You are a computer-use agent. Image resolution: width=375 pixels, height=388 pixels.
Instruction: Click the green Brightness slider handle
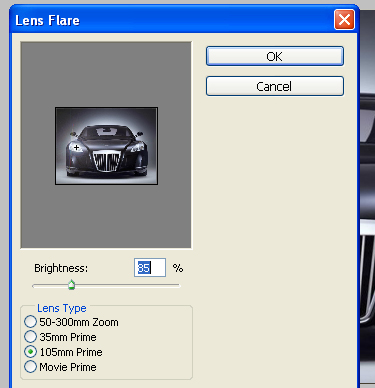[71, 285]
